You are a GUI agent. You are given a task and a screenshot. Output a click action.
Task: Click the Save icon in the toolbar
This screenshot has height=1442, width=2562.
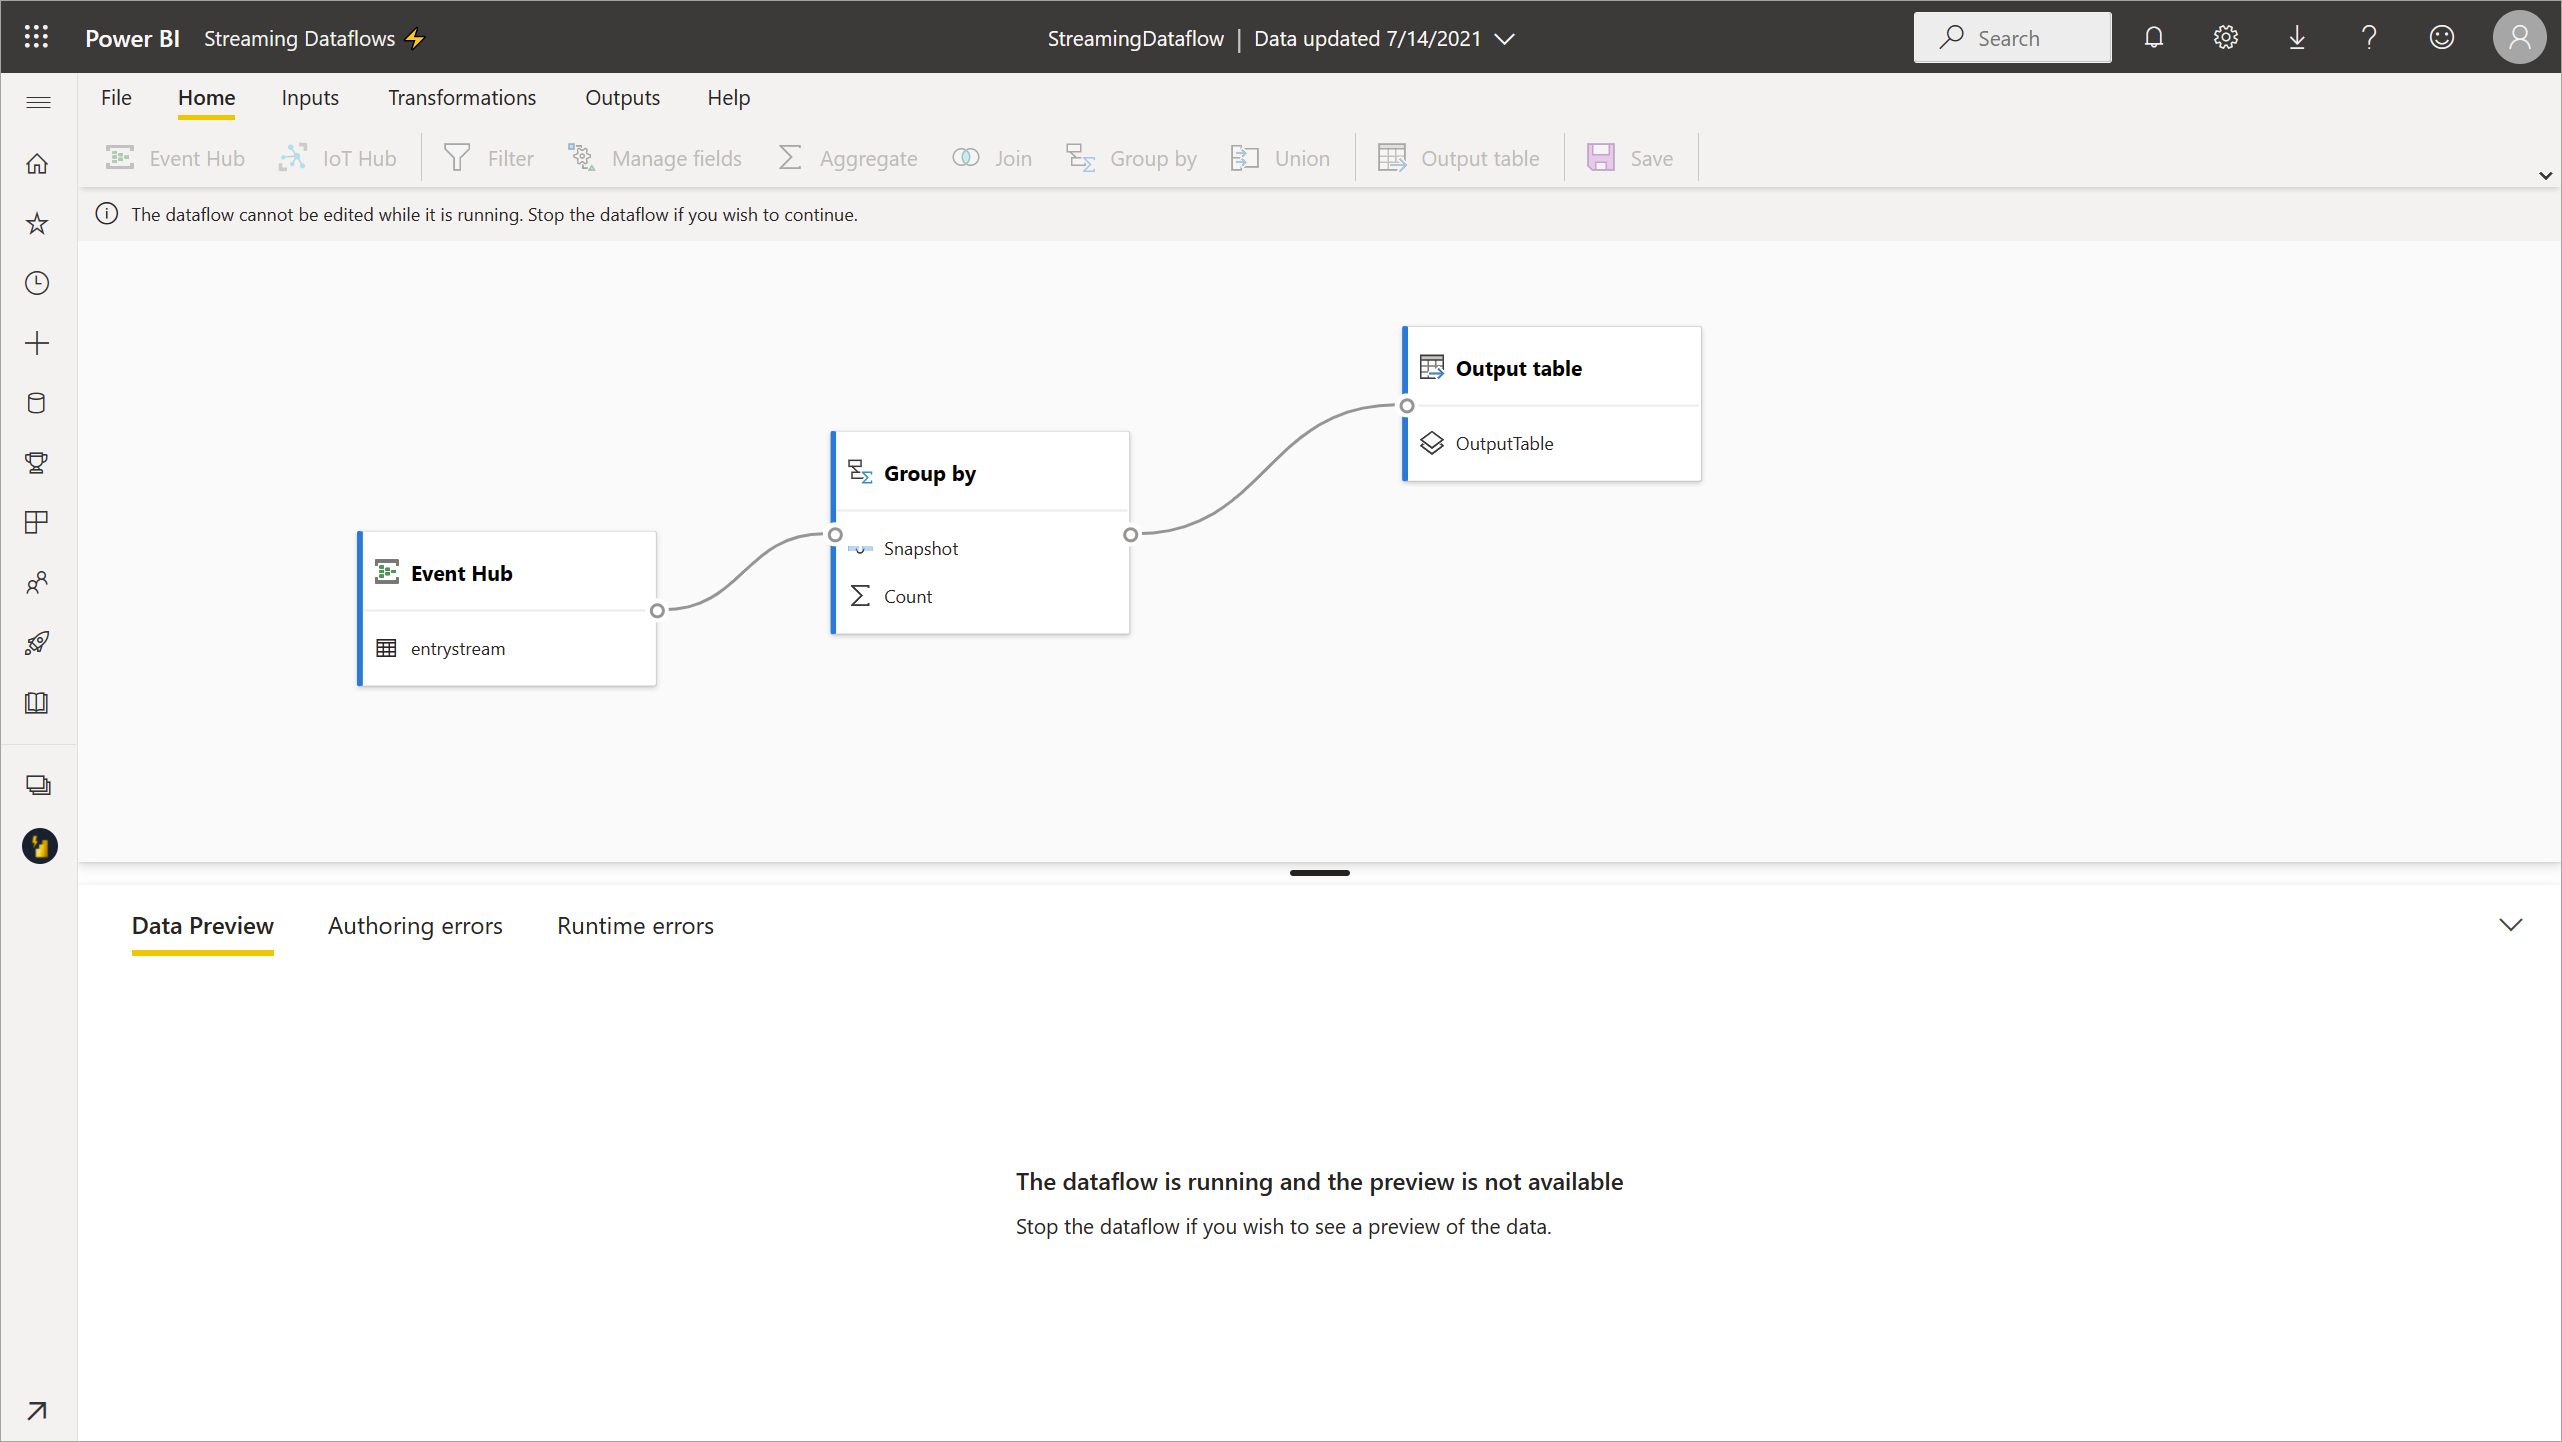[x=1599, y=157]
